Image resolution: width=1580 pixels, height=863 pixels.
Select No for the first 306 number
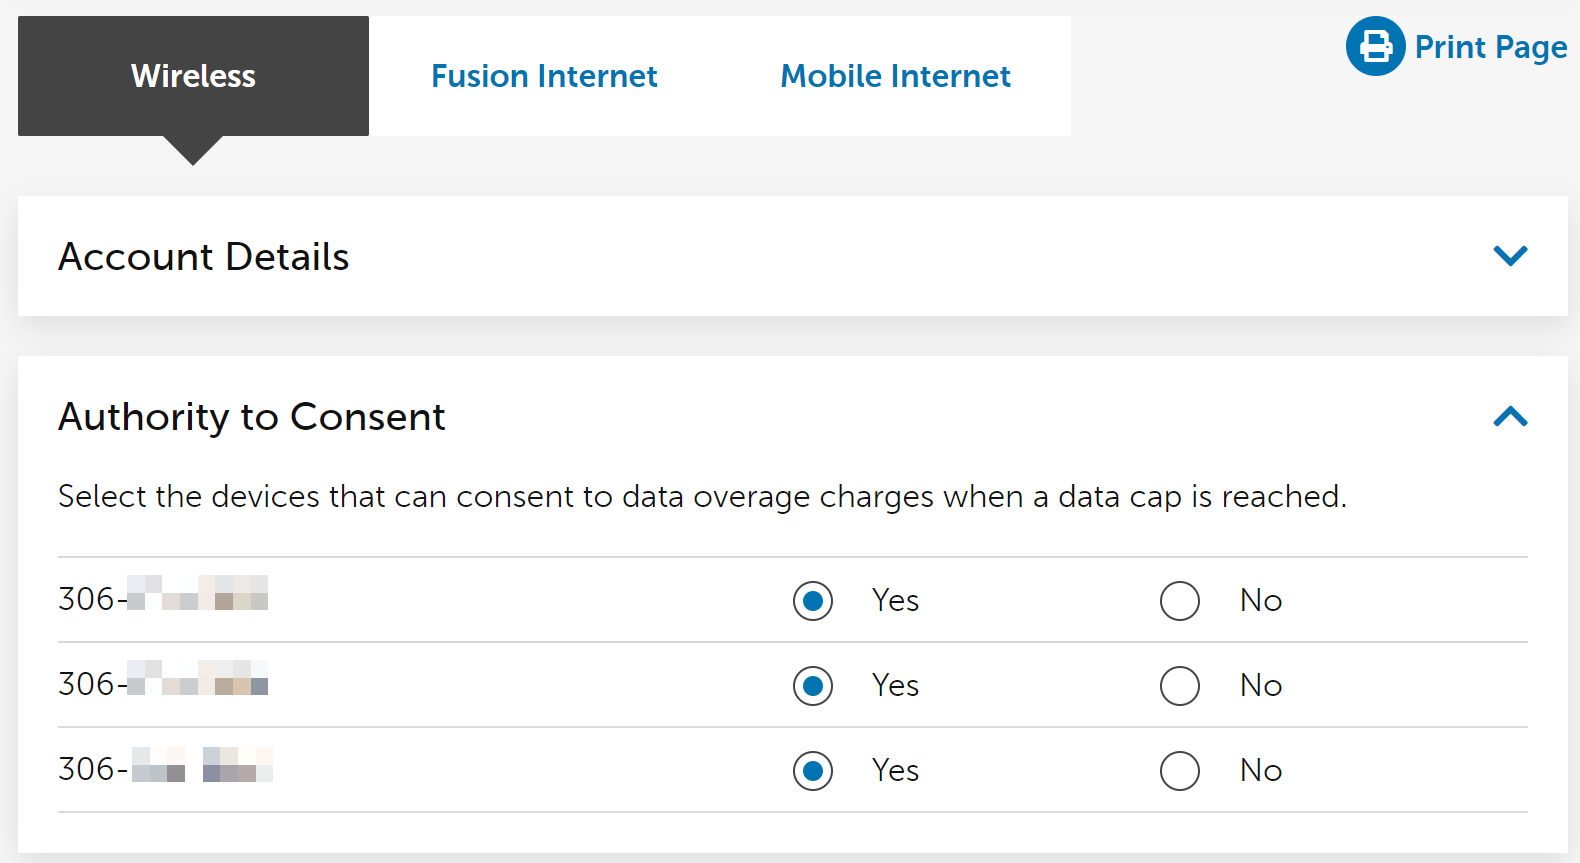(1180, 600)
